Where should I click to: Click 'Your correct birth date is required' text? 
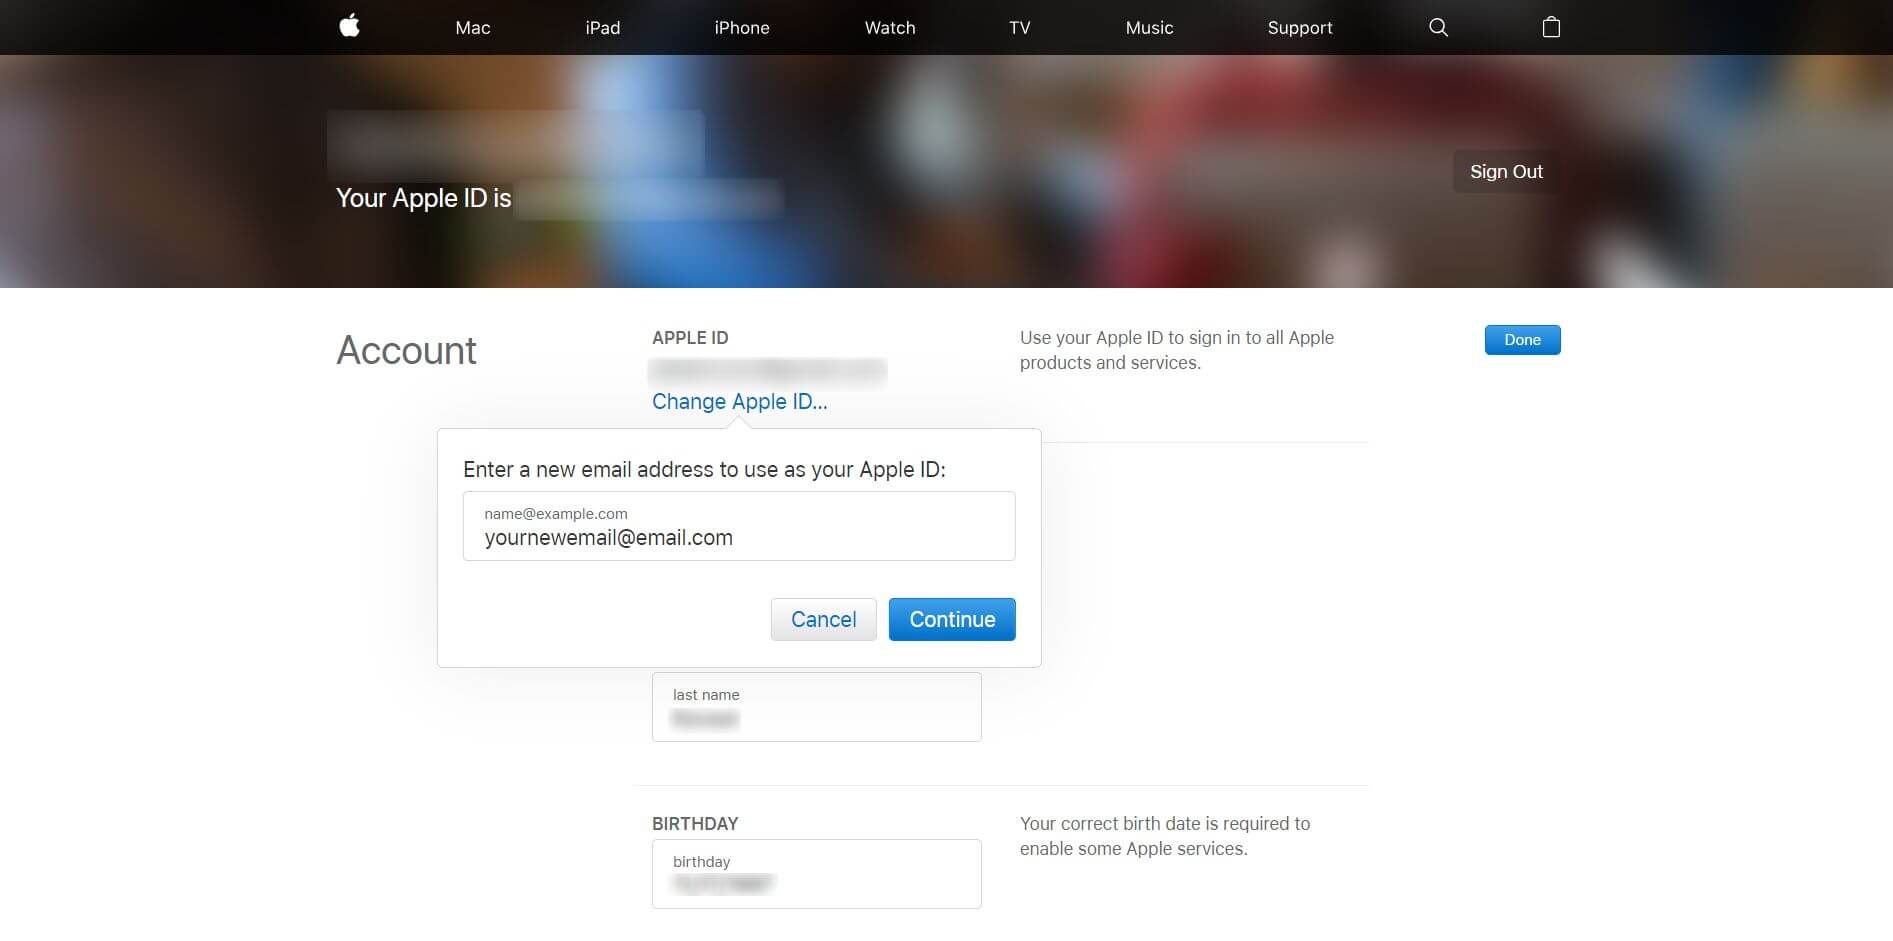click(1165, 836)
